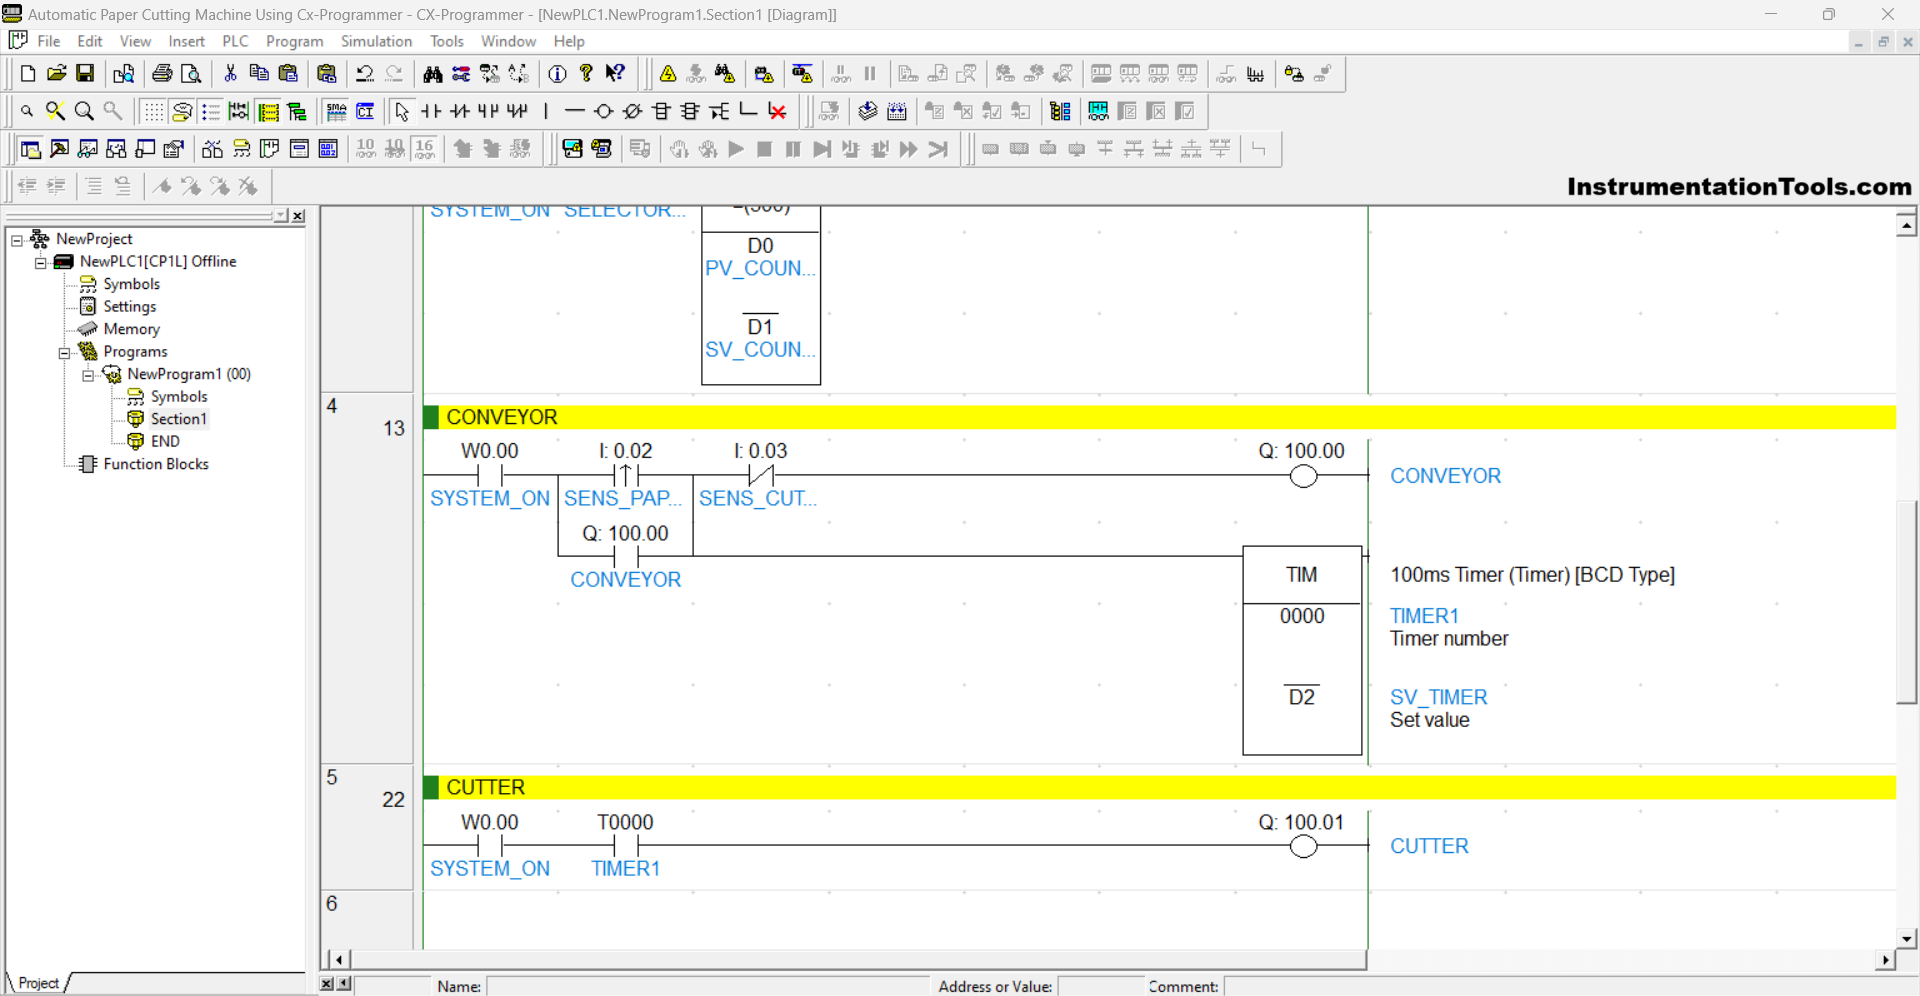Toggle the project workspace pane button
Image resolution: width=1920 pixels, height=996 pixels.
click(31, 149)
